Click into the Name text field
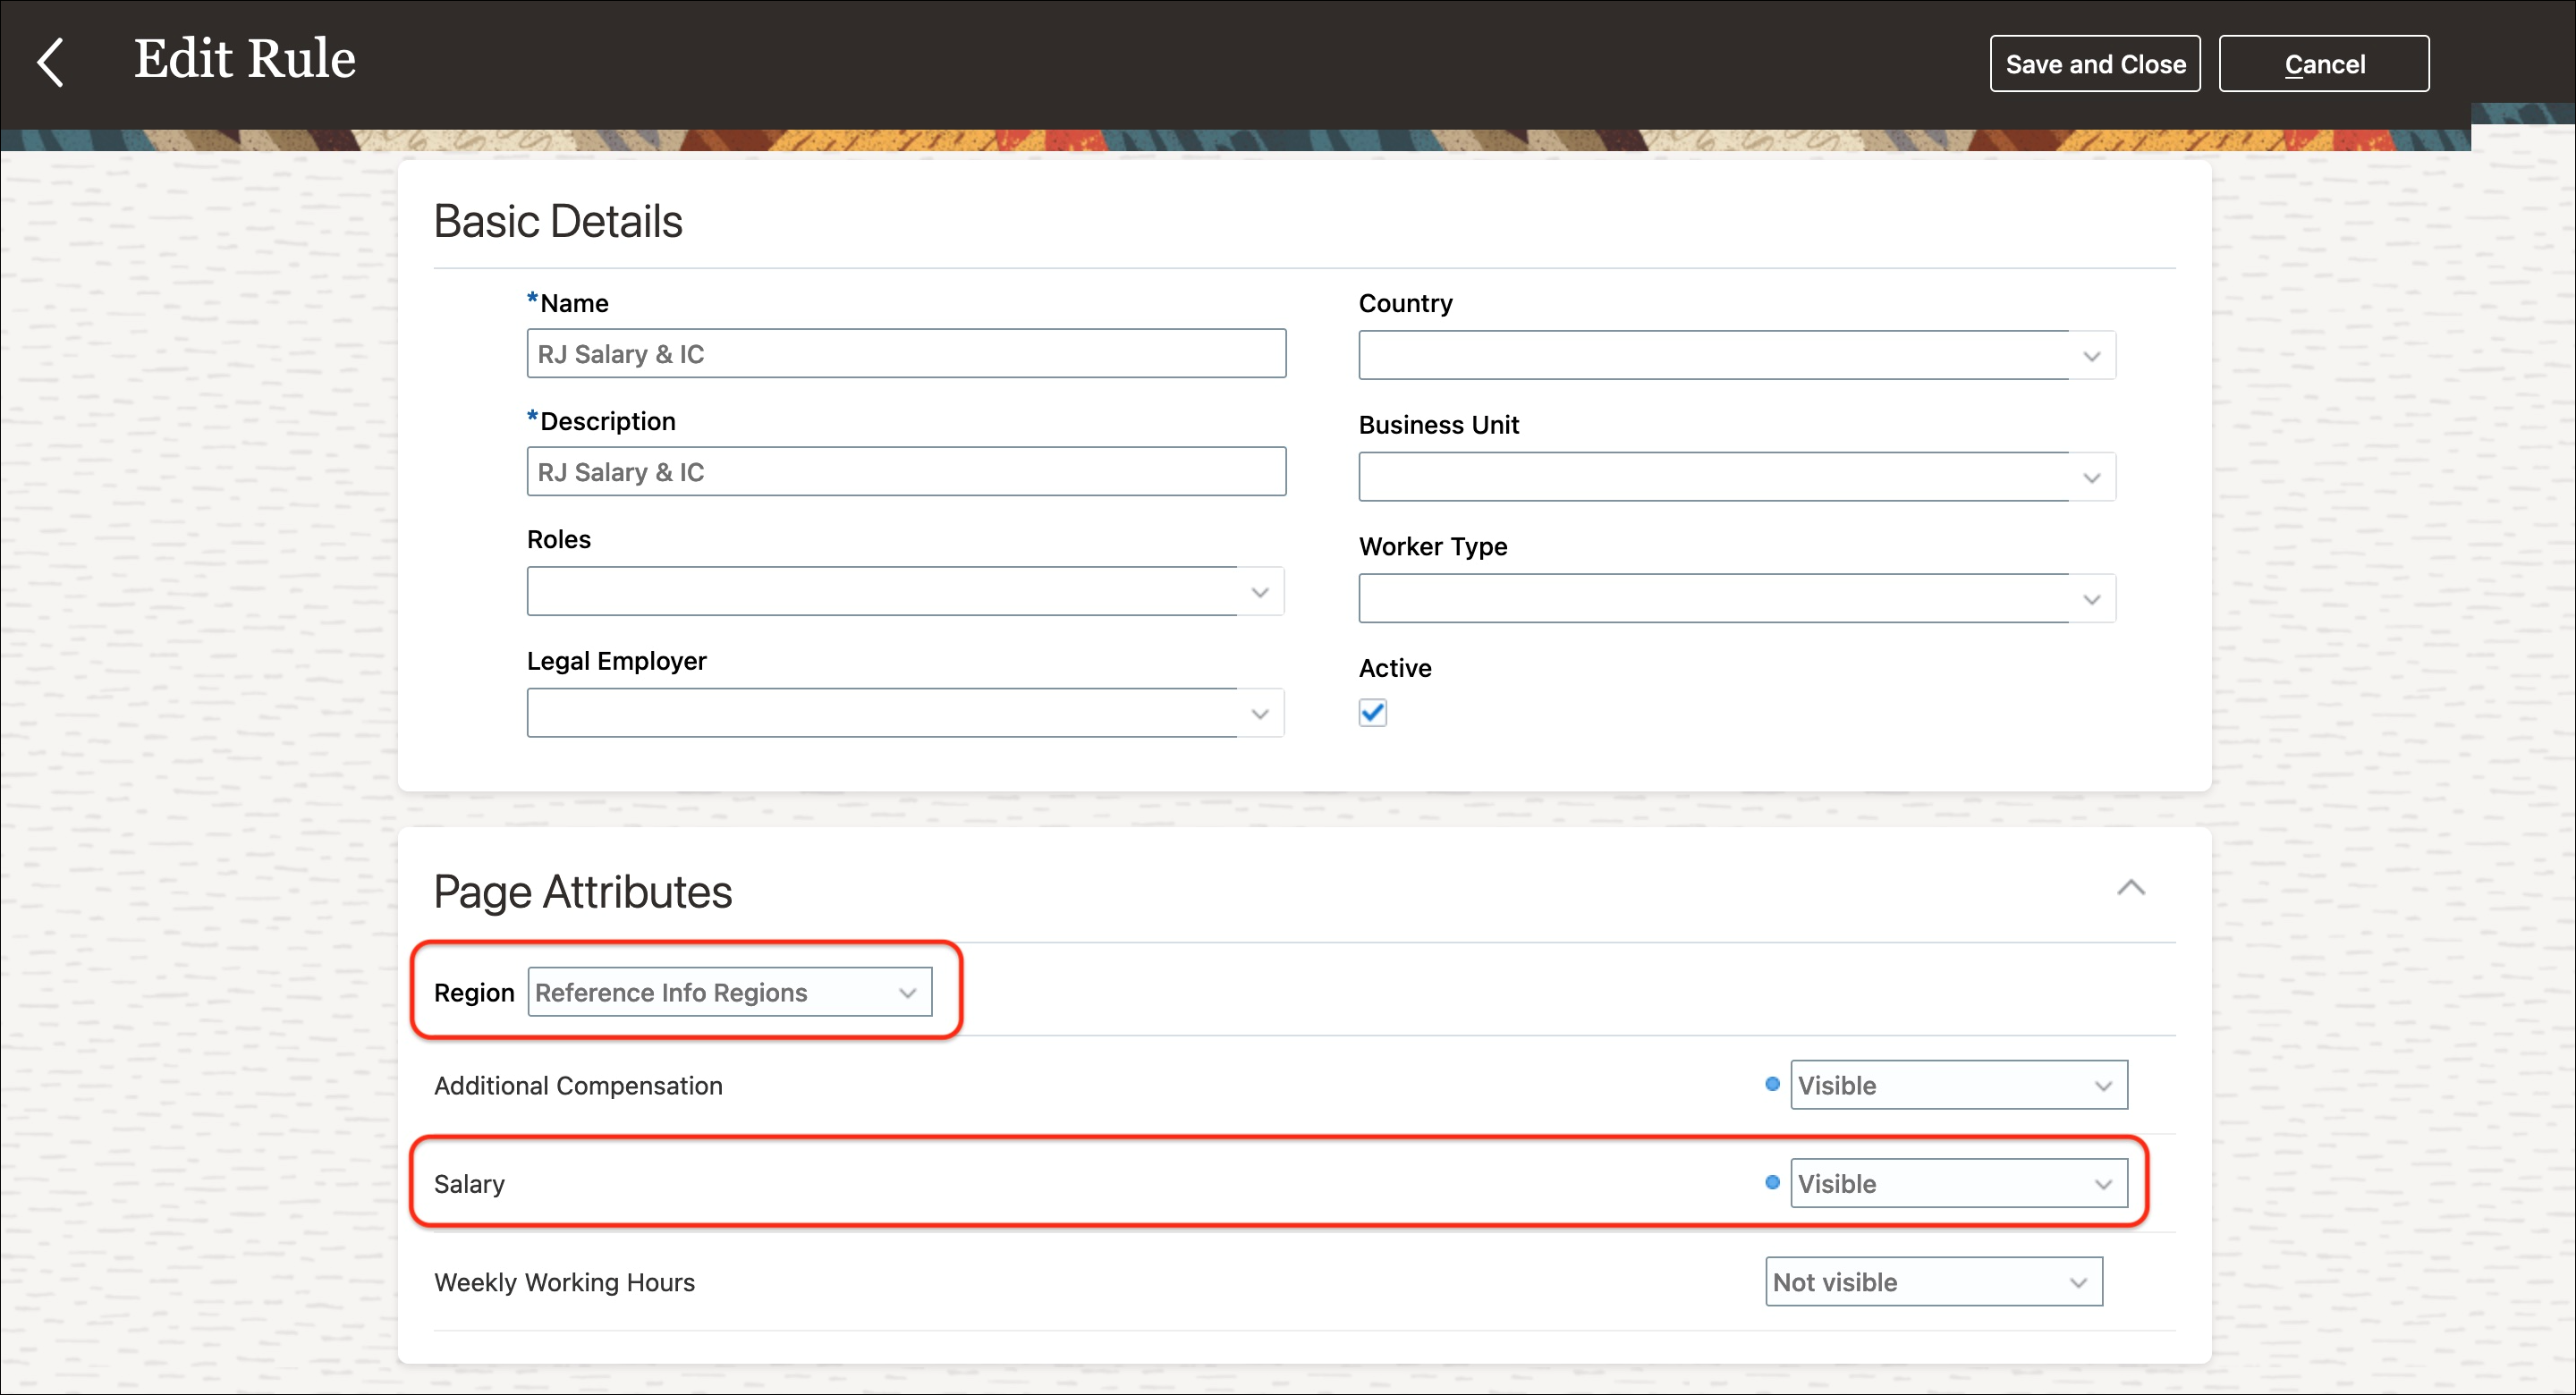This screenshot has width=2576, height=1395. 905,354
